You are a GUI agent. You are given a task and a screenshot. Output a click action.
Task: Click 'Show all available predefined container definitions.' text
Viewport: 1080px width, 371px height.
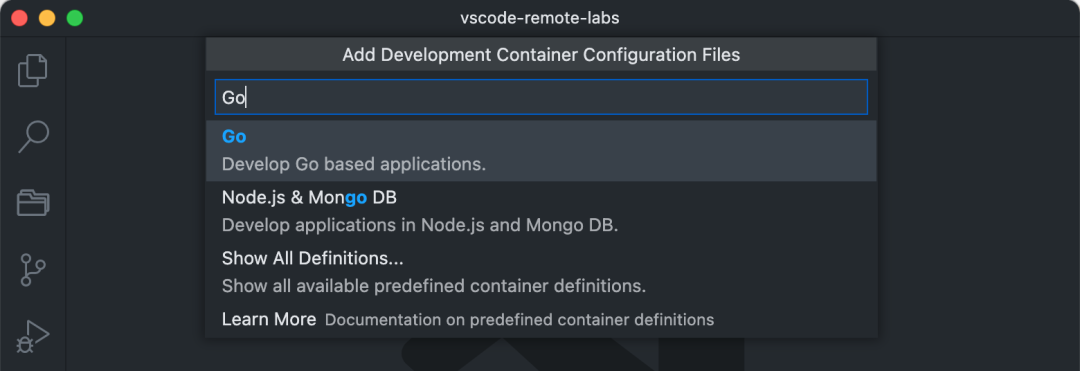pyautogui.click(x=434, y=286)
